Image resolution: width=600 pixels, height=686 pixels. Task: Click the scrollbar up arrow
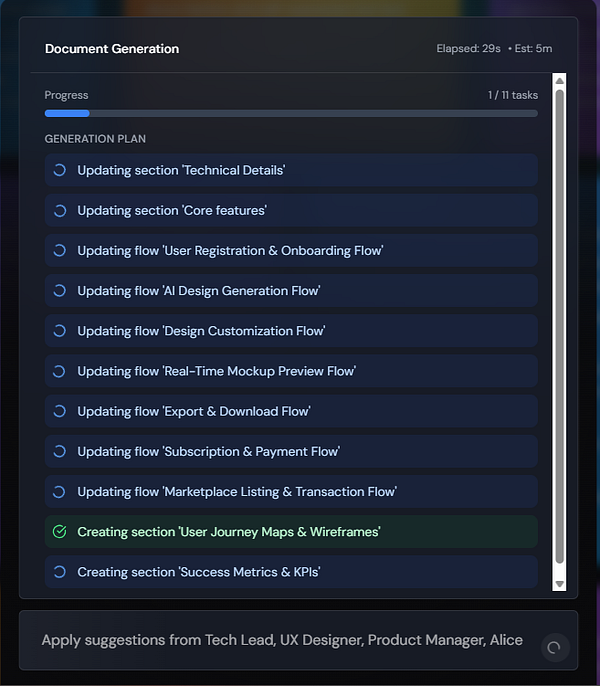(x=559, y=80)
